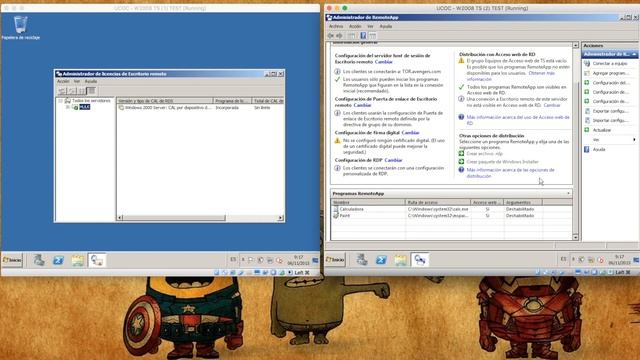This screenshot has width=640, height=360.
Task: Sort programs by Ruta de acceso column
Action: pos(438,202)
